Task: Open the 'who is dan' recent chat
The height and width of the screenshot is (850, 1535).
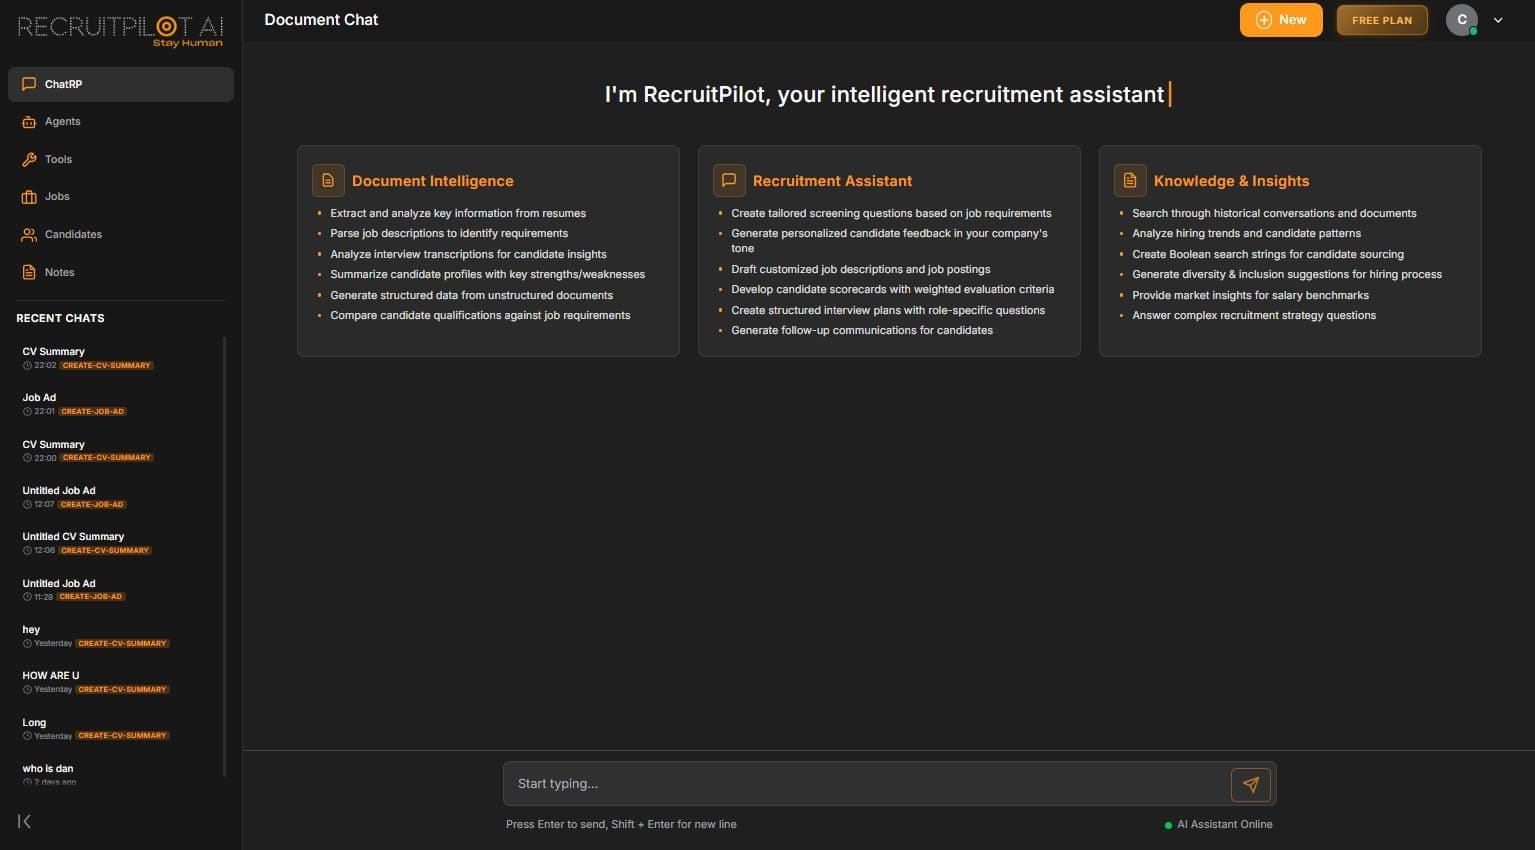Action: pos(119,774)
